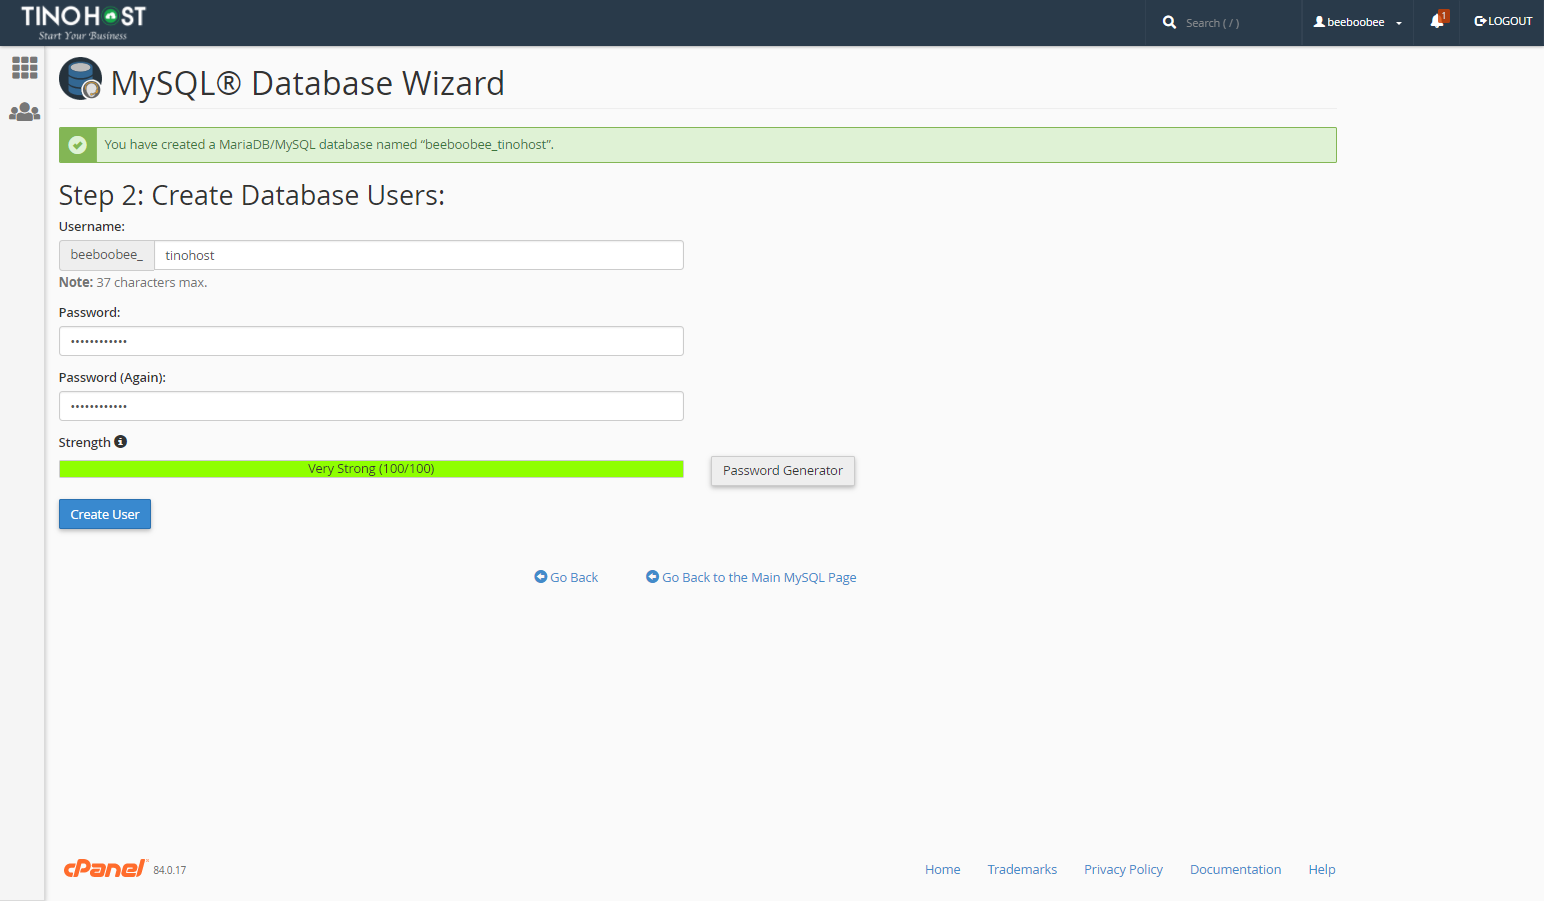The width and height of the screenshot is (1544, 901).
Task: Click the green success checkmark icon
Action: 78,145
